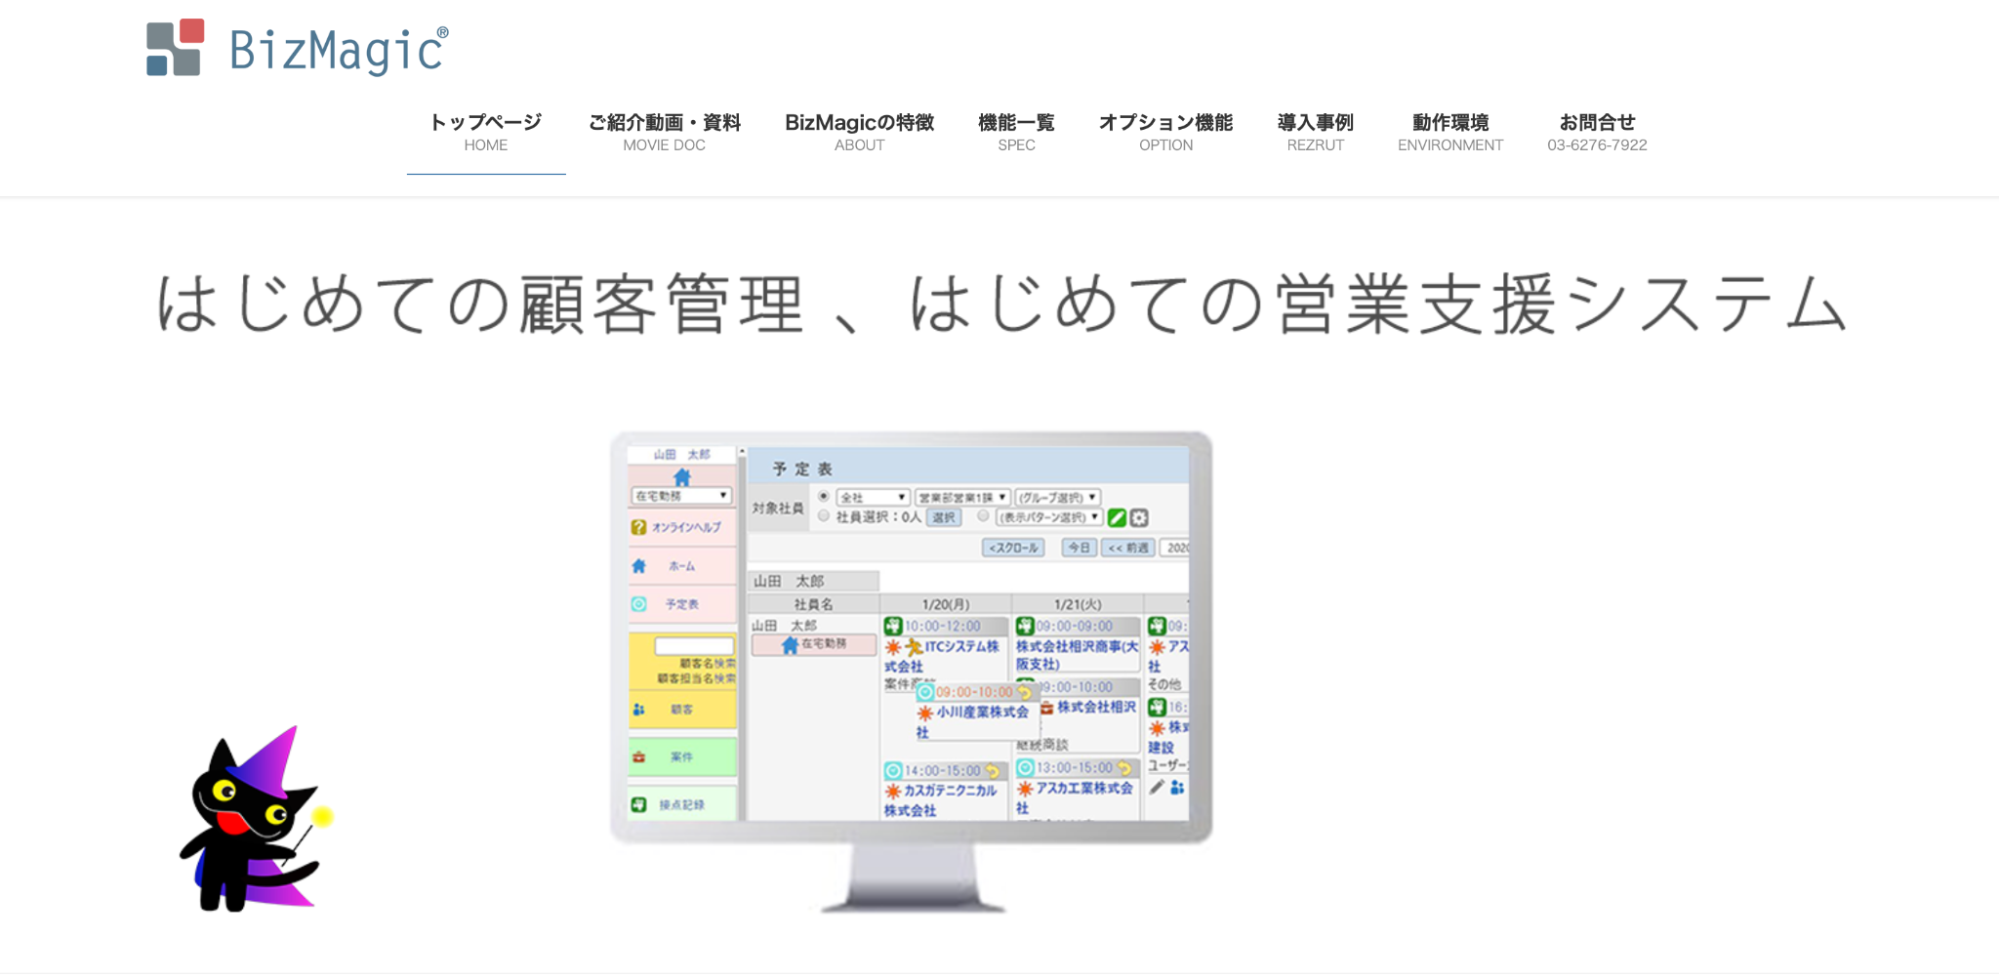Click 顧客名検索 text in sidebar
The image size is (1999, 976).
click(707, 663)
